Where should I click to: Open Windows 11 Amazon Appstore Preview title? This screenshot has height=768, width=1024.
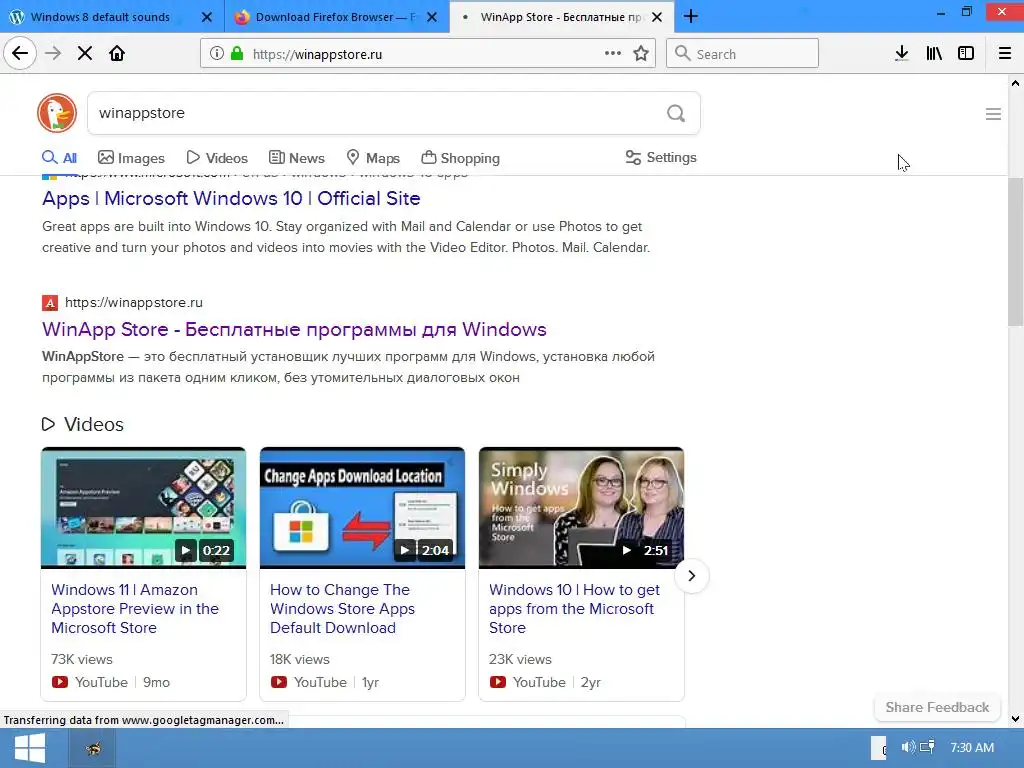(x=135, y=609)
